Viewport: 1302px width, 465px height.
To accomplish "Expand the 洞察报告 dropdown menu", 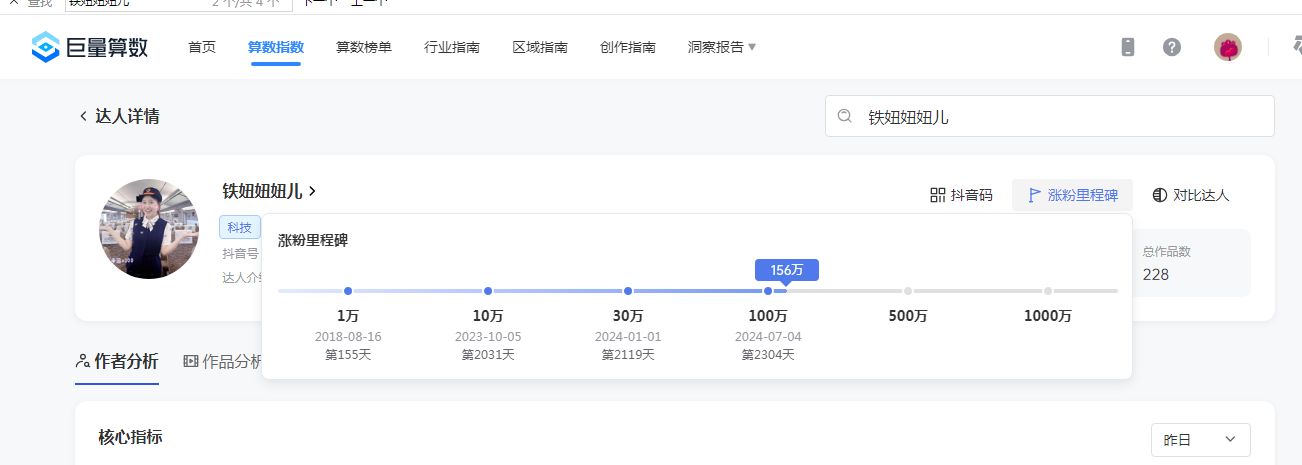I will coord(722,47).
